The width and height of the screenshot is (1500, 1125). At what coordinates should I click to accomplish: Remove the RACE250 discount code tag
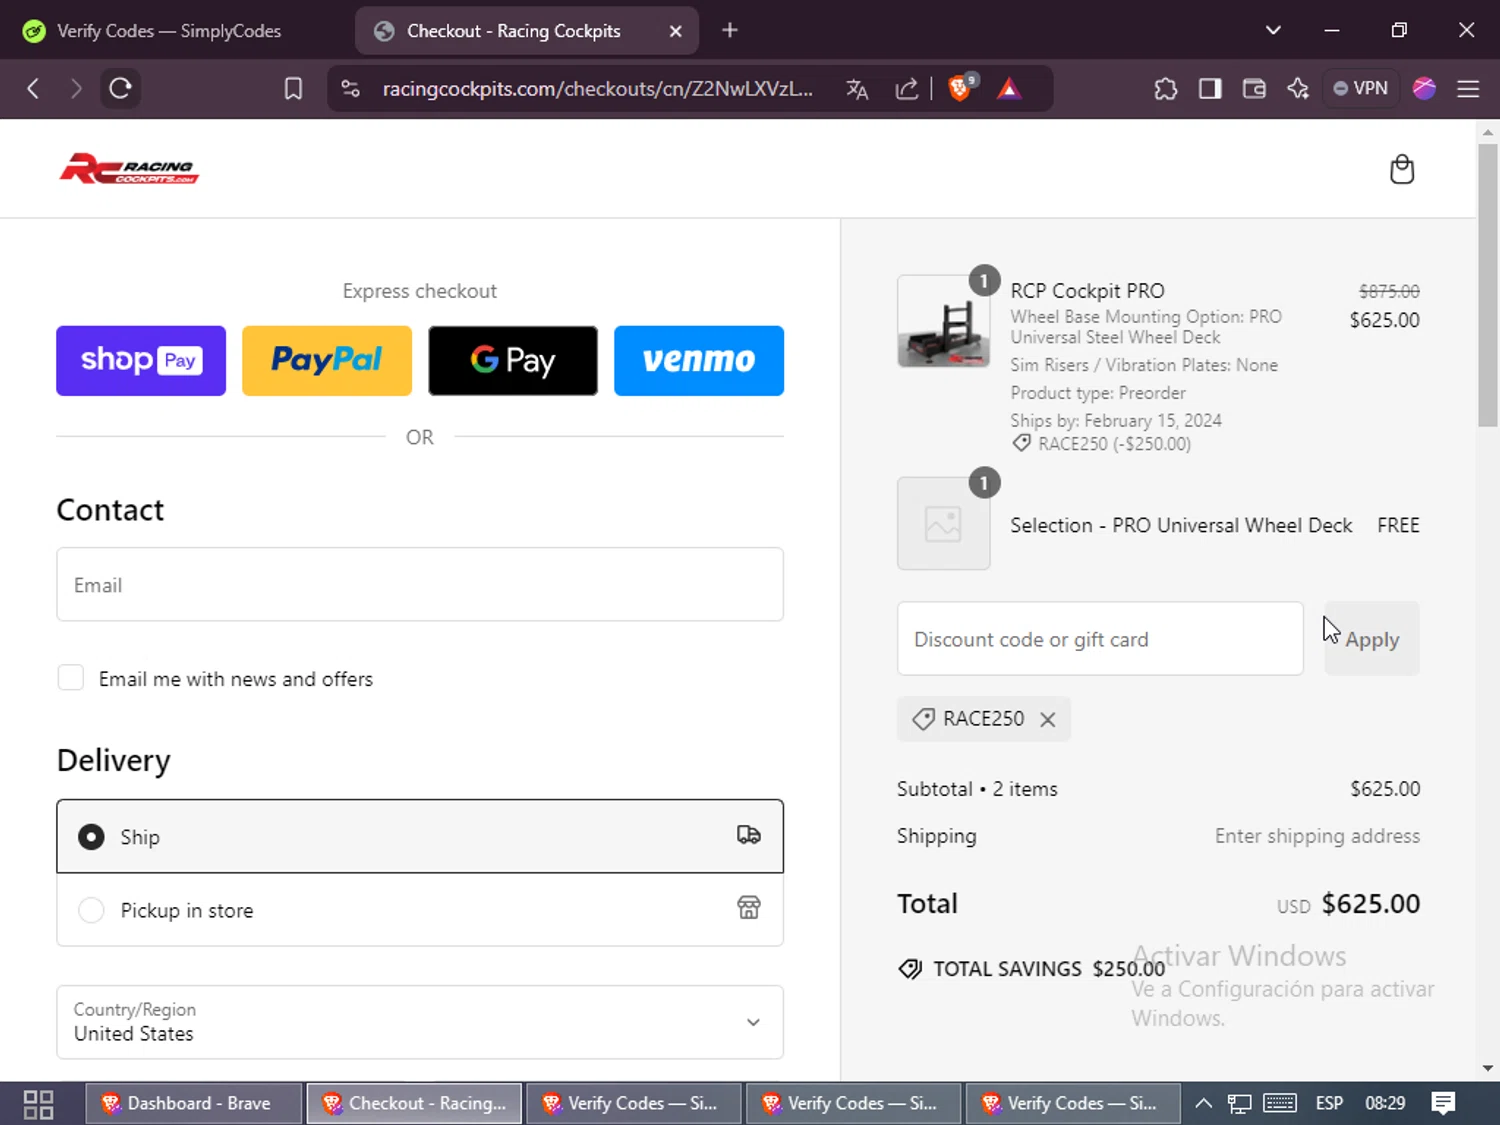coord(1048,719)
